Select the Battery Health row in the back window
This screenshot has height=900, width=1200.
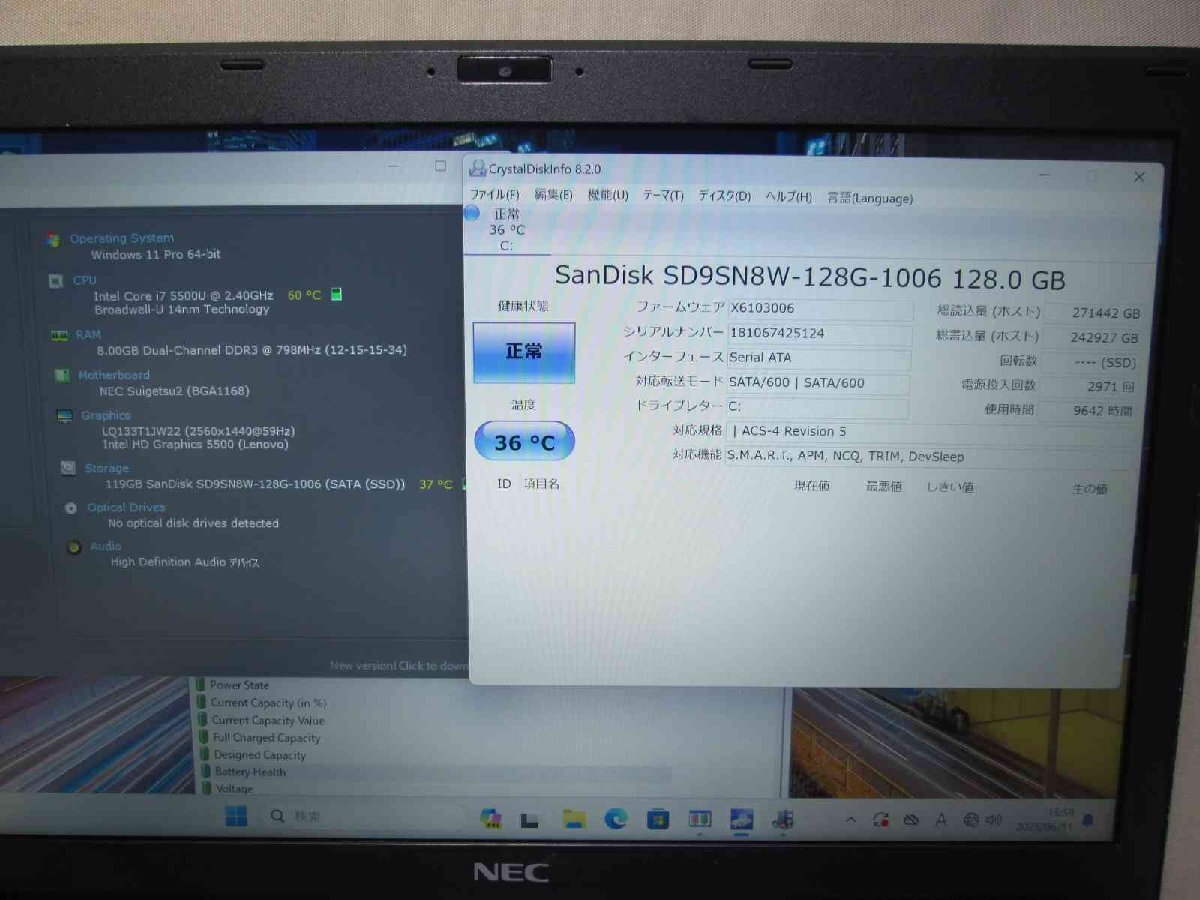tap(250, 772)
